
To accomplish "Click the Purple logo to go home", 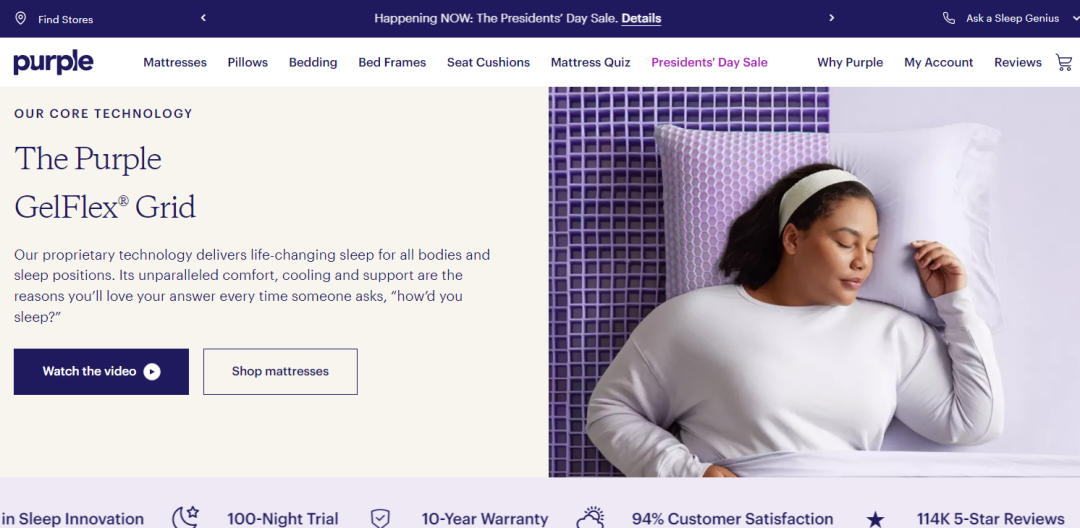I will click(x=53, y=62).
